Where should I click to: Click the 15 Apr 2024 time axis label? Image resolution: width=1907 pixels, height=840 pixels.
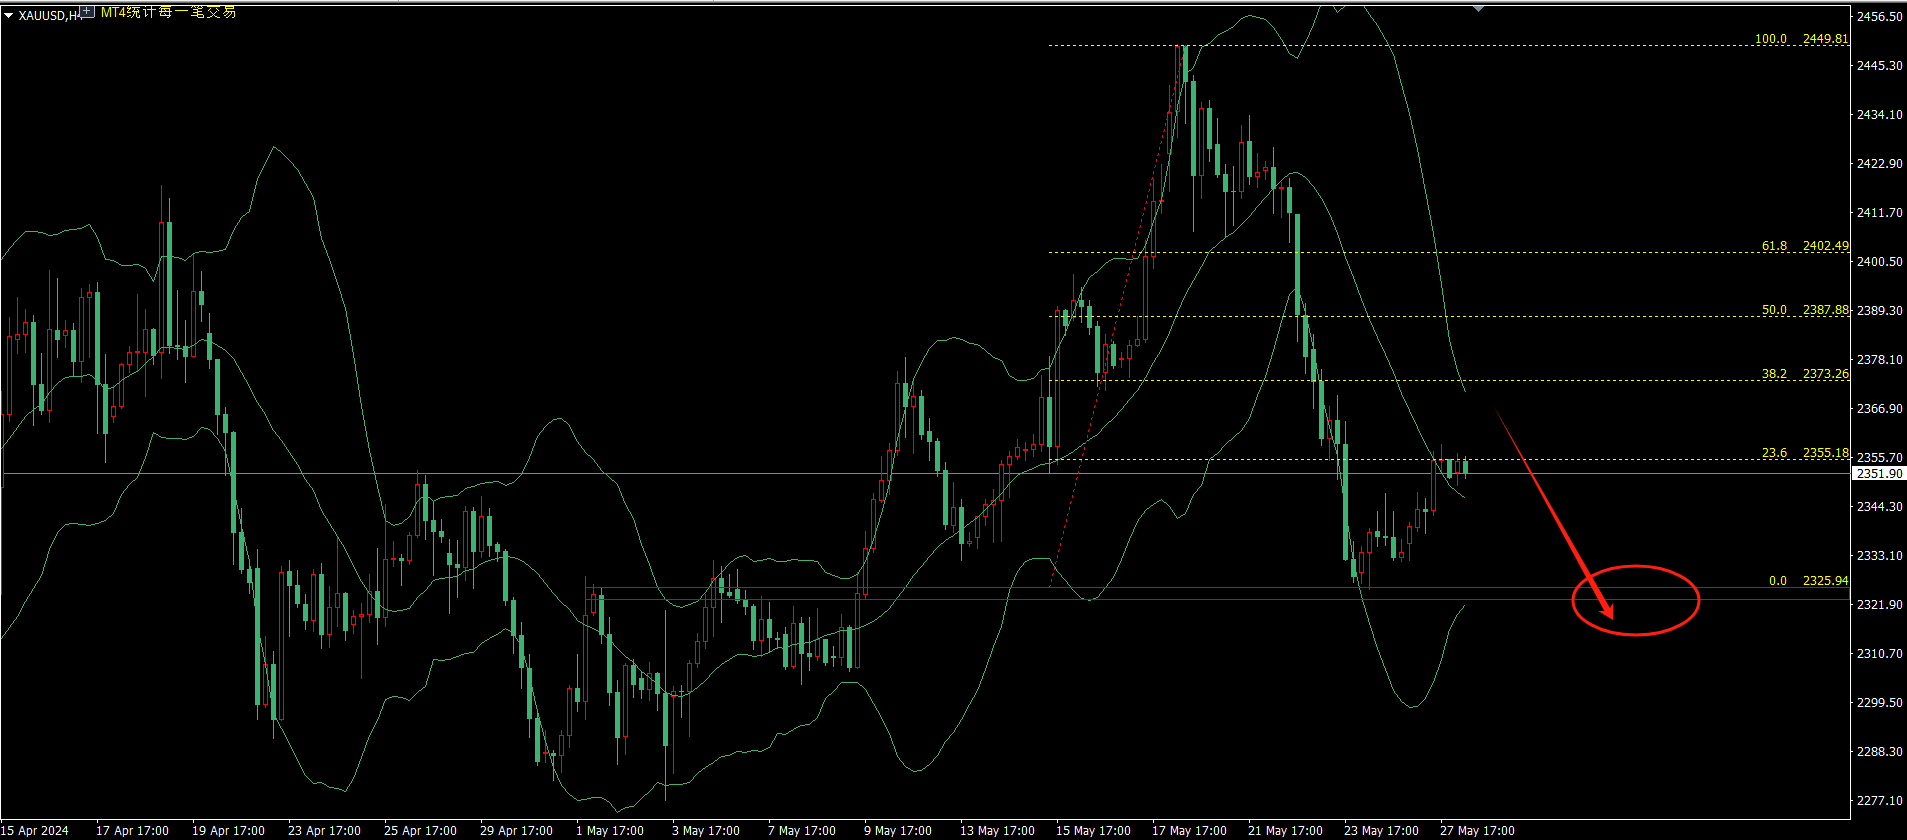point(35,831)
